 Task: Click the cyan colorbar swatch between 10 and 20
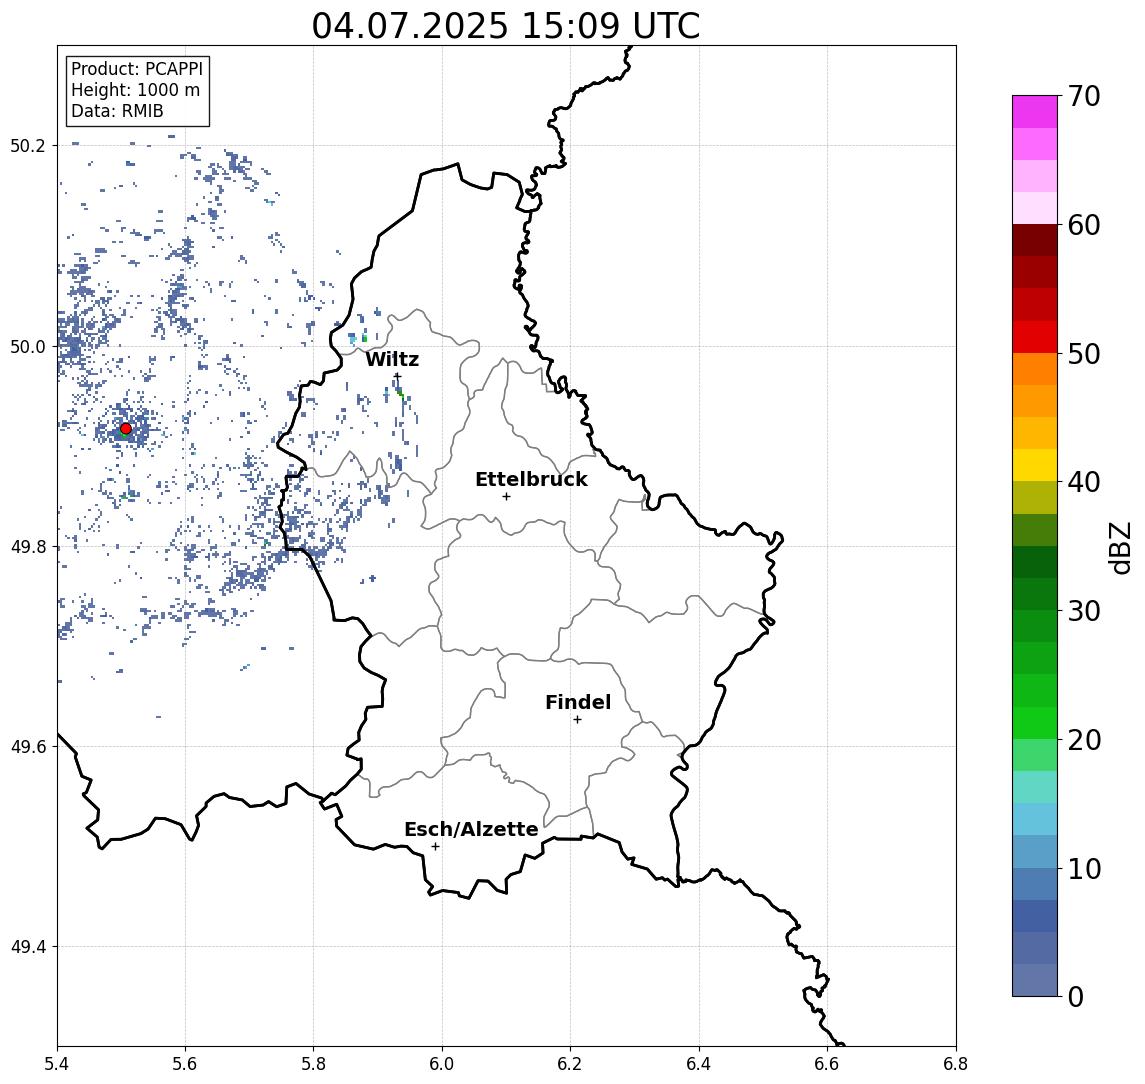[1035, 820]
